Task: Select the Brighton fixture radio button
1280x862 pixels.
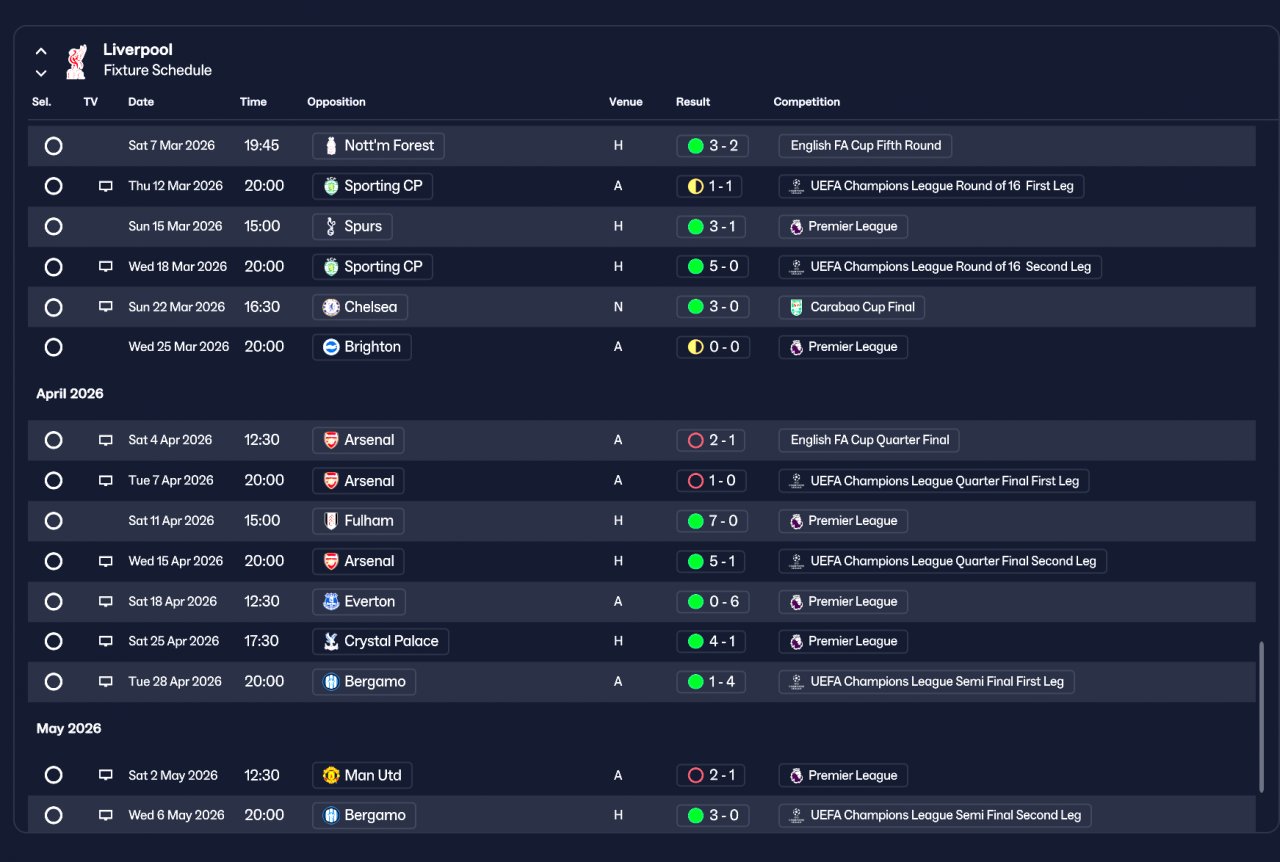Action: click(x=53, y=347)
